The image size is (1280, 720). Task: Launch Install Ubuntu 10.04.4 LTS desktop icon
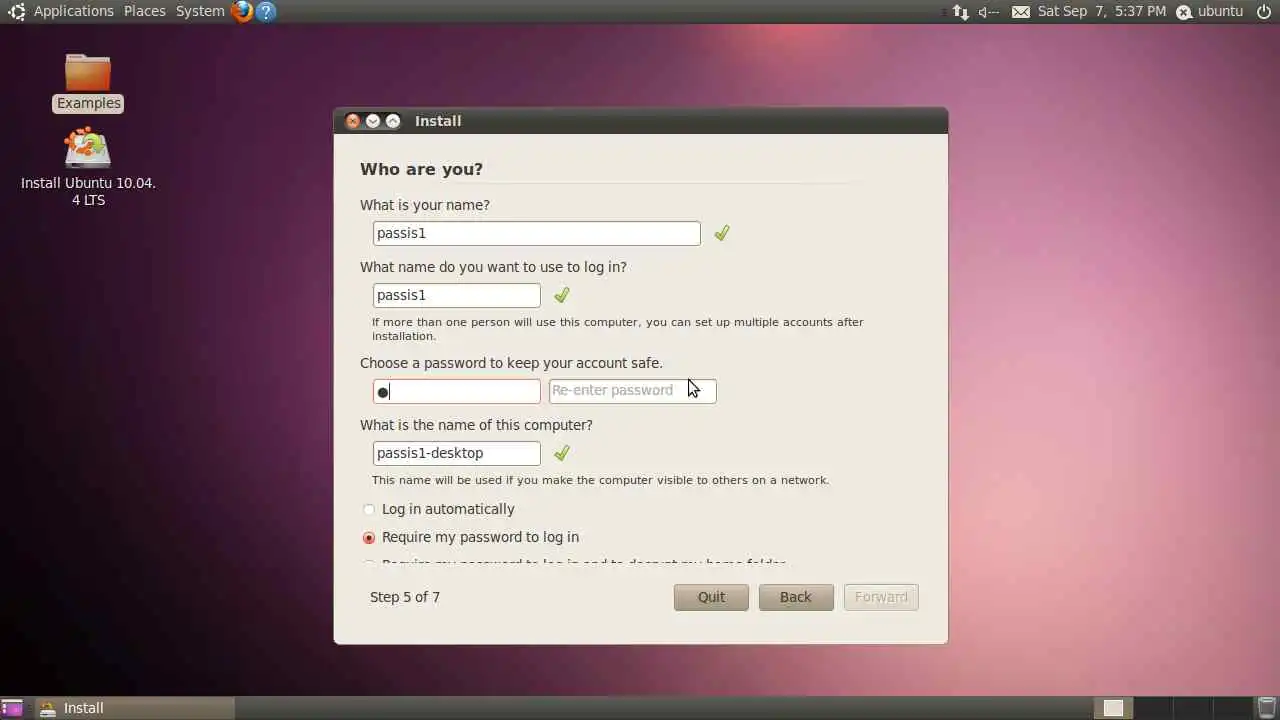(88, 167)
